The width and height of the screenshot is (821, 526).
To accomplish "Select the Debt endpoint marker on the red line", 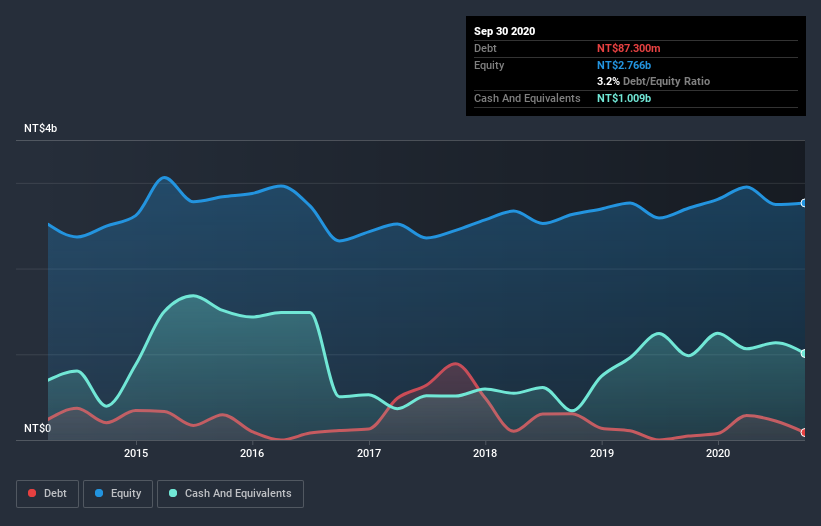I will 803,433.
